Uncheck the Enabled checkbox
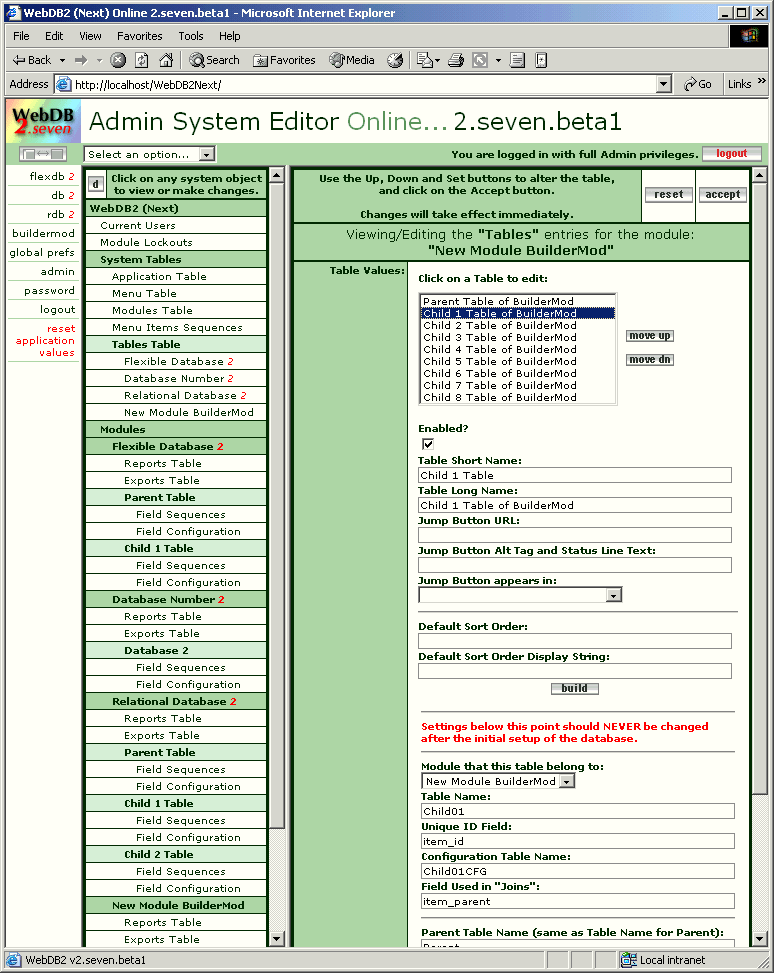The height and width of the screenshot is (973, 774). pos(428,444)
